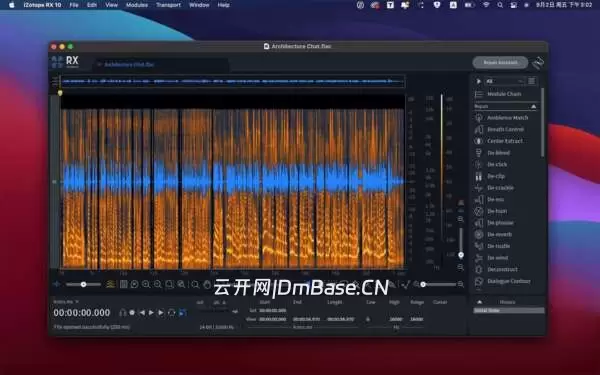Viewport: 600px width, 375px height.
Task: Open the De-crackle module
Action: coord(500,188)
